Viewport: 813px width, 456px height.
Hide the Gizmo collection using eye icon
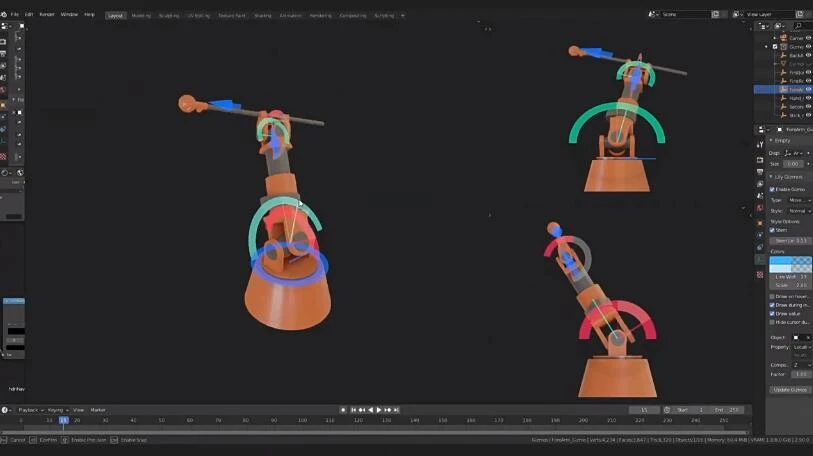coord(808,46)
